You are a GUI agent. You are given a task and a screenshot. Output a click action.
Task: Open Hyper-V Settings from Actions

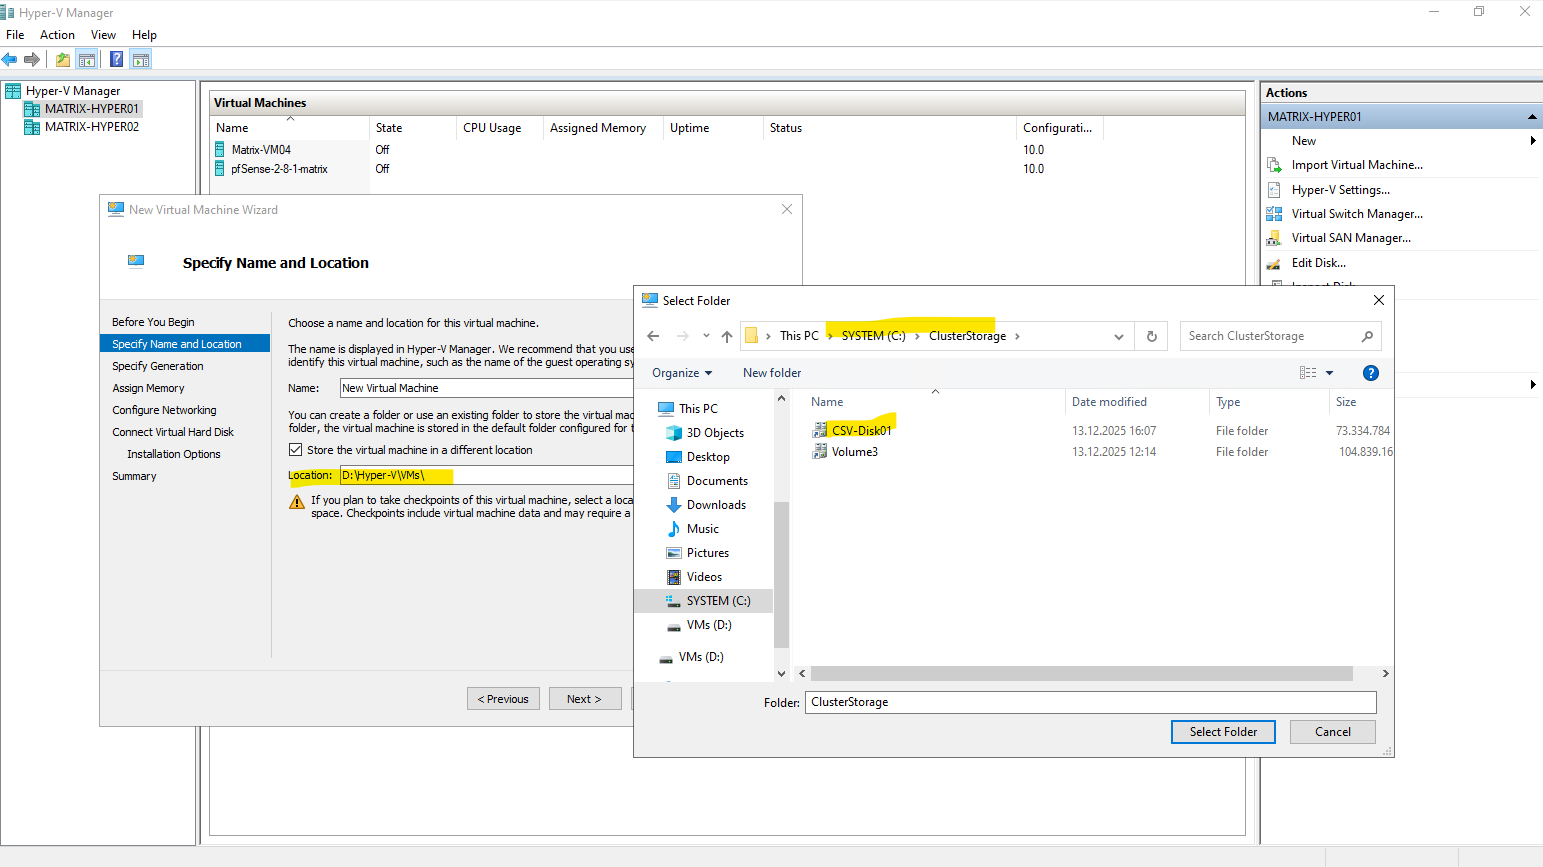click(1340, 190)
